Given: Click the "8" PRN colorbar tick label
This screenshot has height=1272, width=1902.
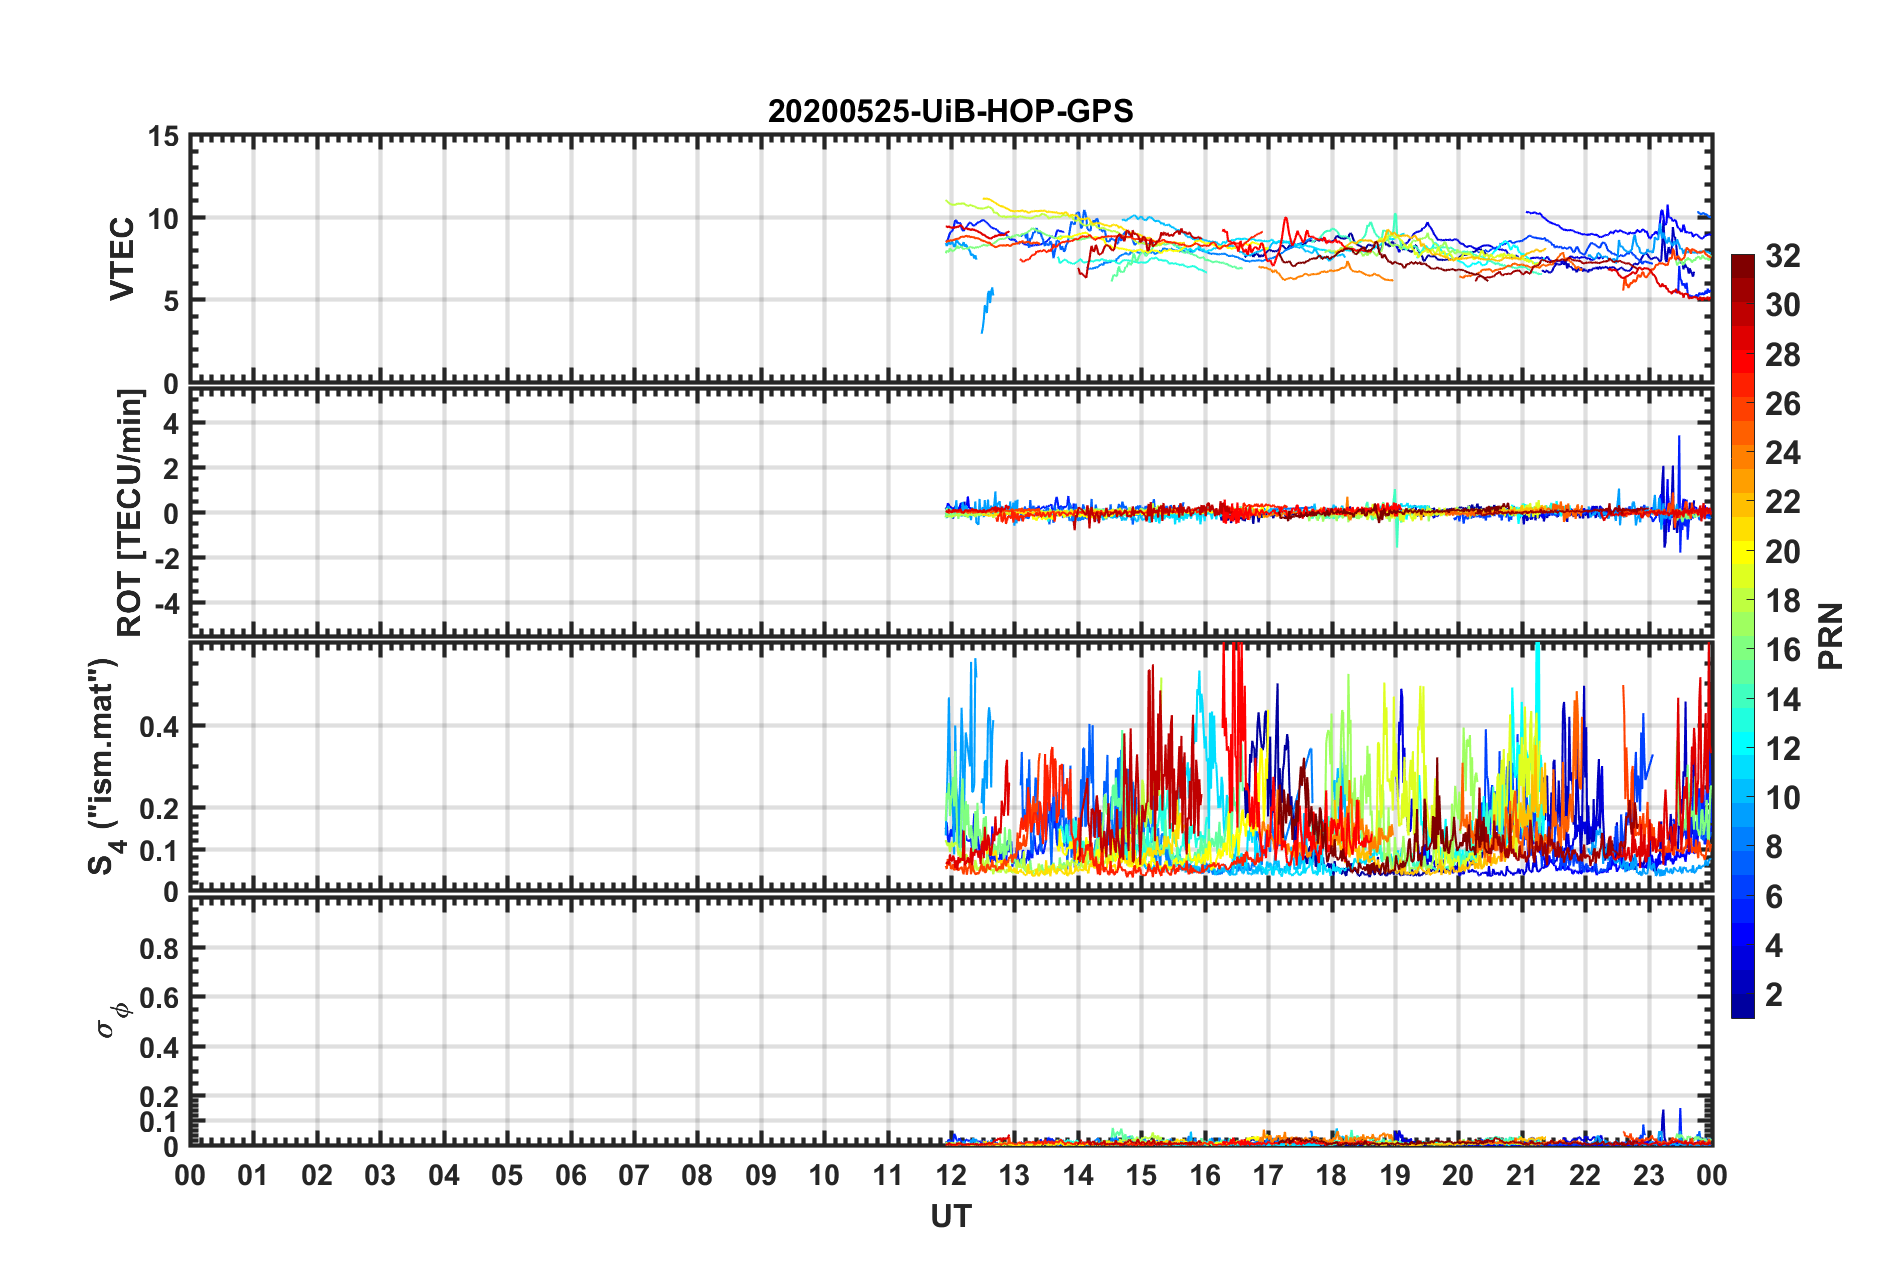Looking at the screenshot, I should (x=1774, y=847).
